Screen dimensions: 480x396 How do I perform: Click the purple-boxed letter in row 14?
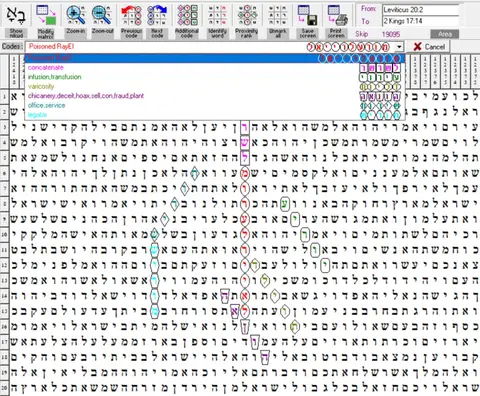pyautogui.click(x=225, y=296)
